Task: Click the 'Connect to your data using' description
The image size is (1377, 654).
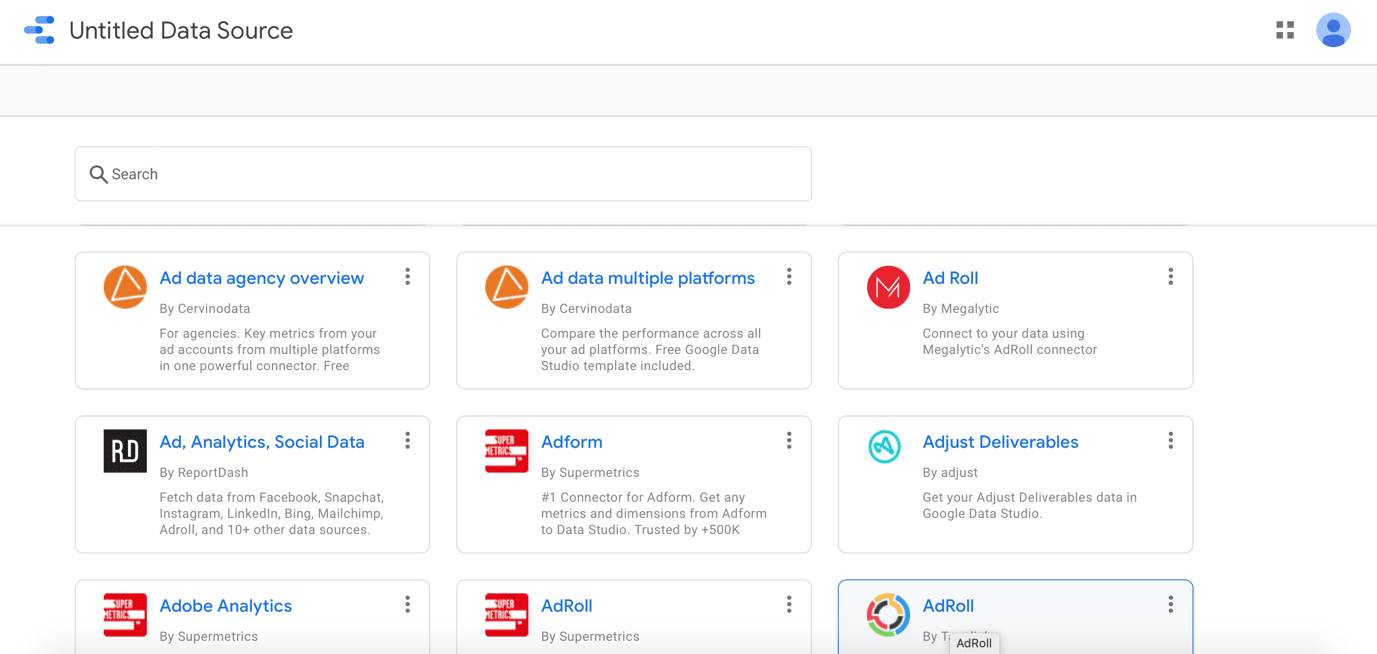Action: pos(1010,342)
